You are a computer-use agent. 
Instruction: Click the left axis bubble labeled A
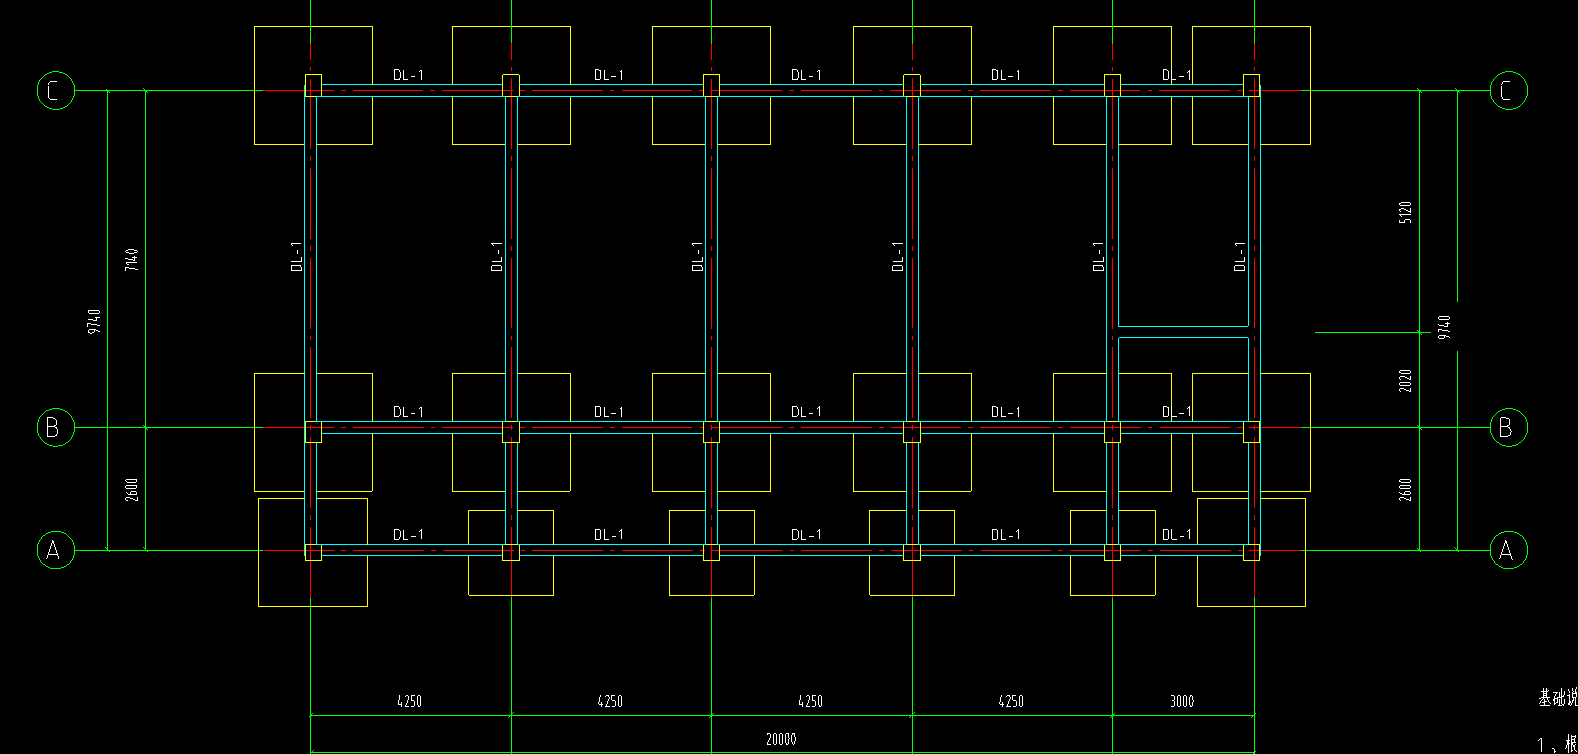55,550
